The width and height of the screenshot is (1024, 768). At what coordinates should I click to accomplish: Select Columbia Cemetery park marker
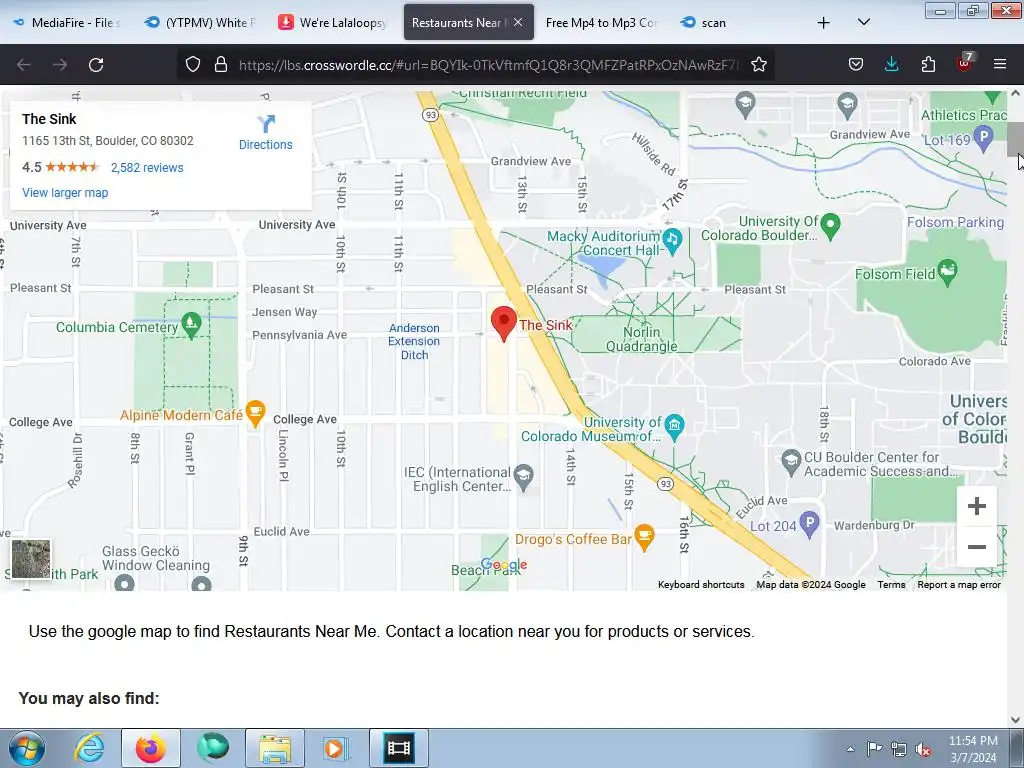[191, 325]
